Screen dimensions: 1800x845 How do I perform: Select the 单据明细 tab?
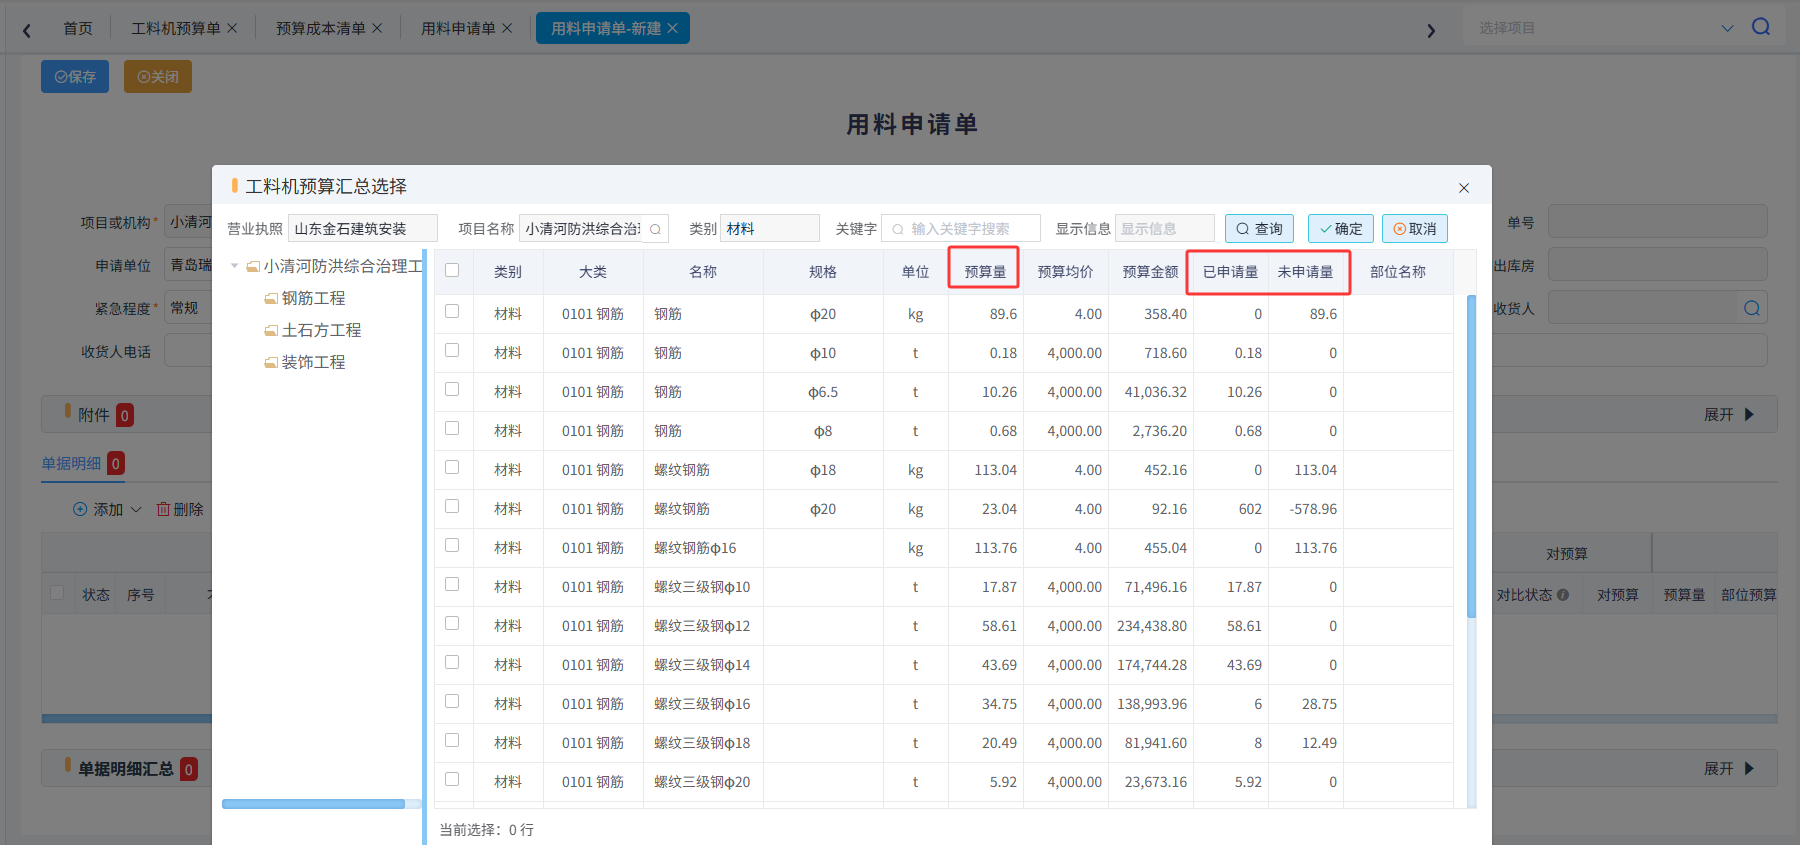(71, 463)
